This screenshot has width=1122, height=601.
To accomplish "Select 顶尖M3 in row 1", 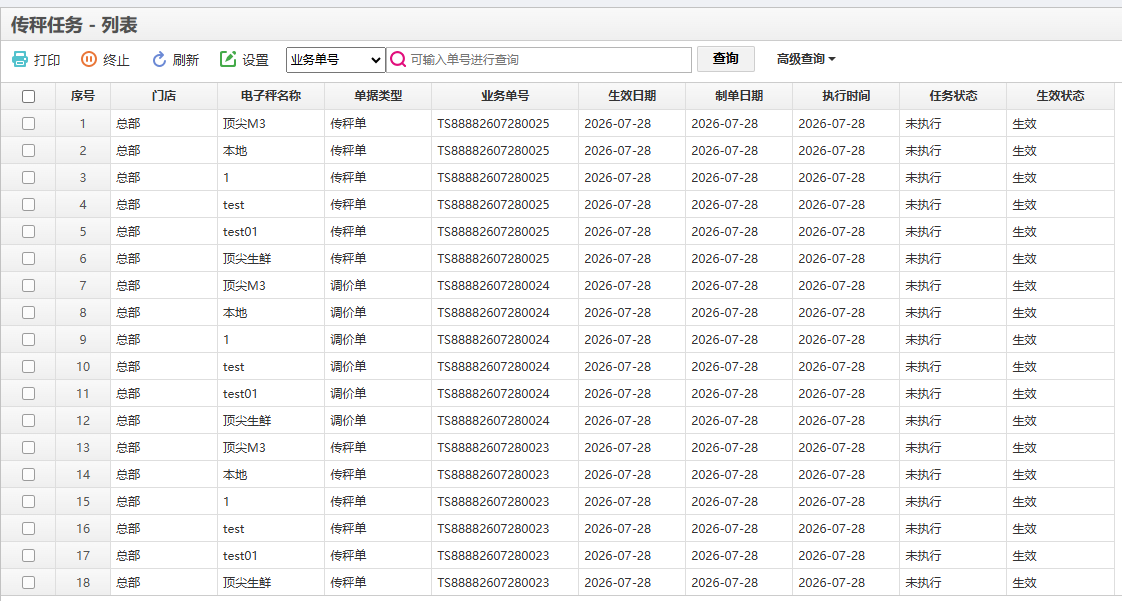I will (x=244, y=124).
